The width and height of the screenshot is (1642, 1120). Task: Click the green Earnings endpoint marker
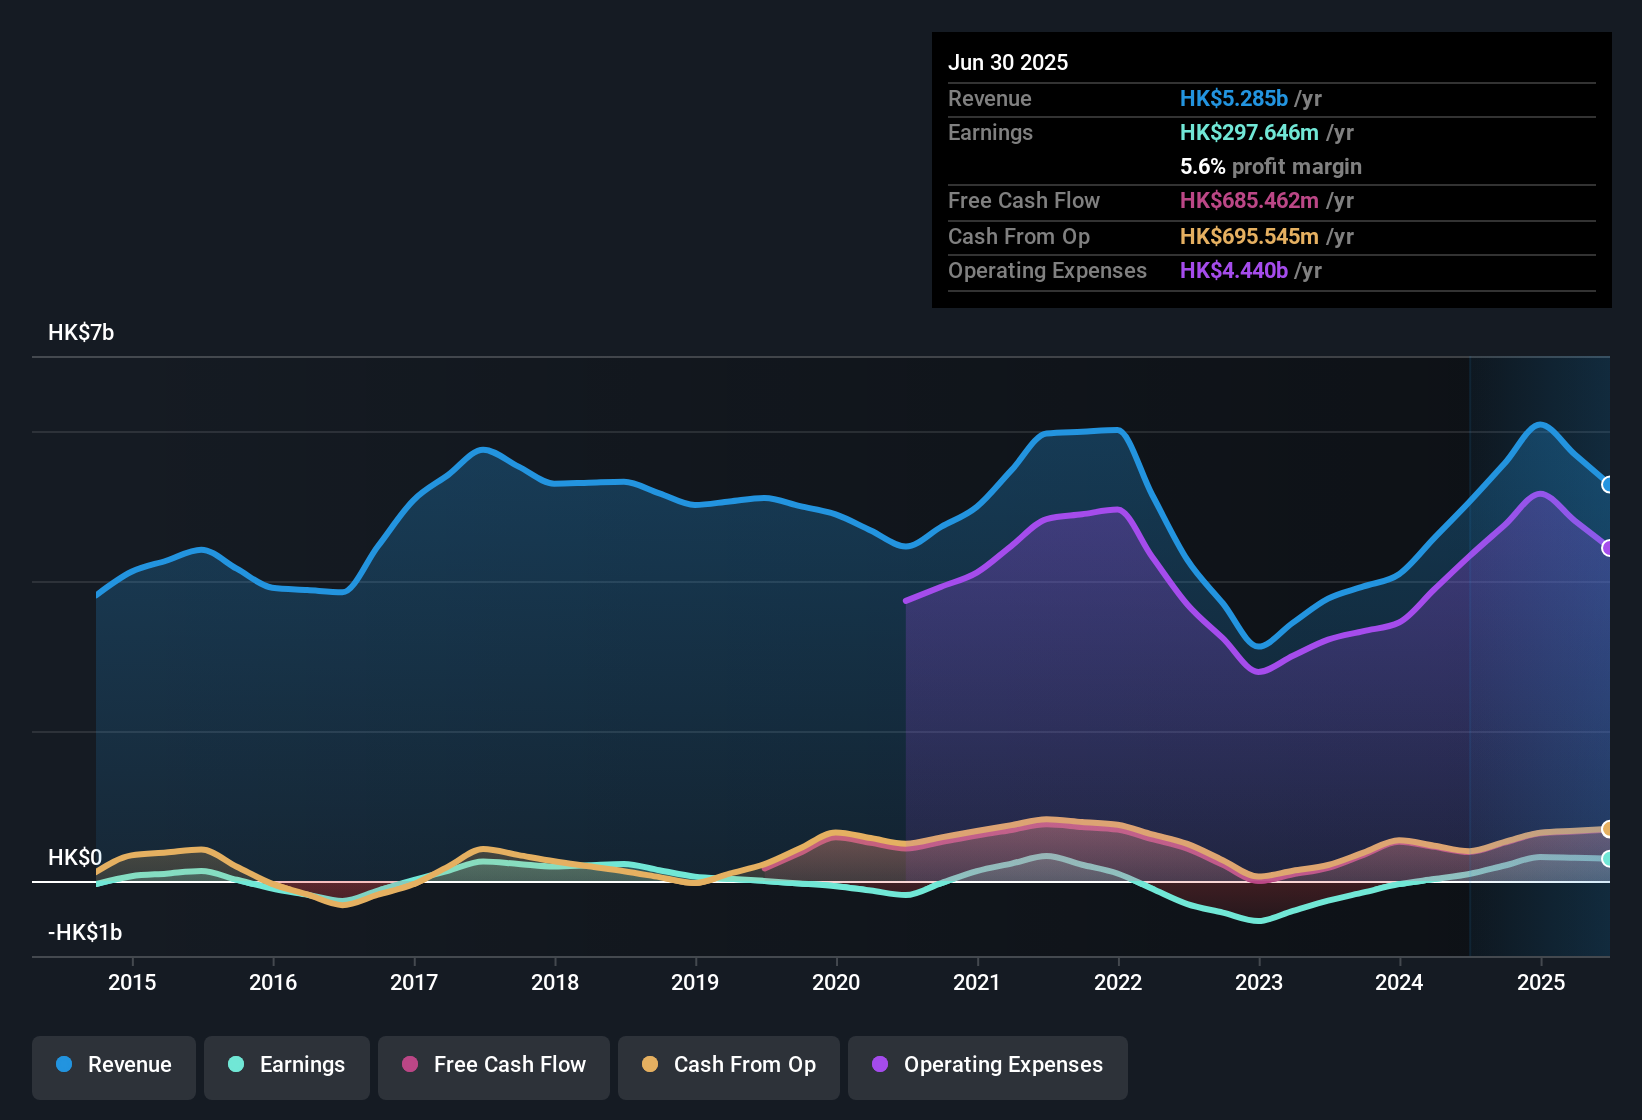click(x=1607, y=859)
